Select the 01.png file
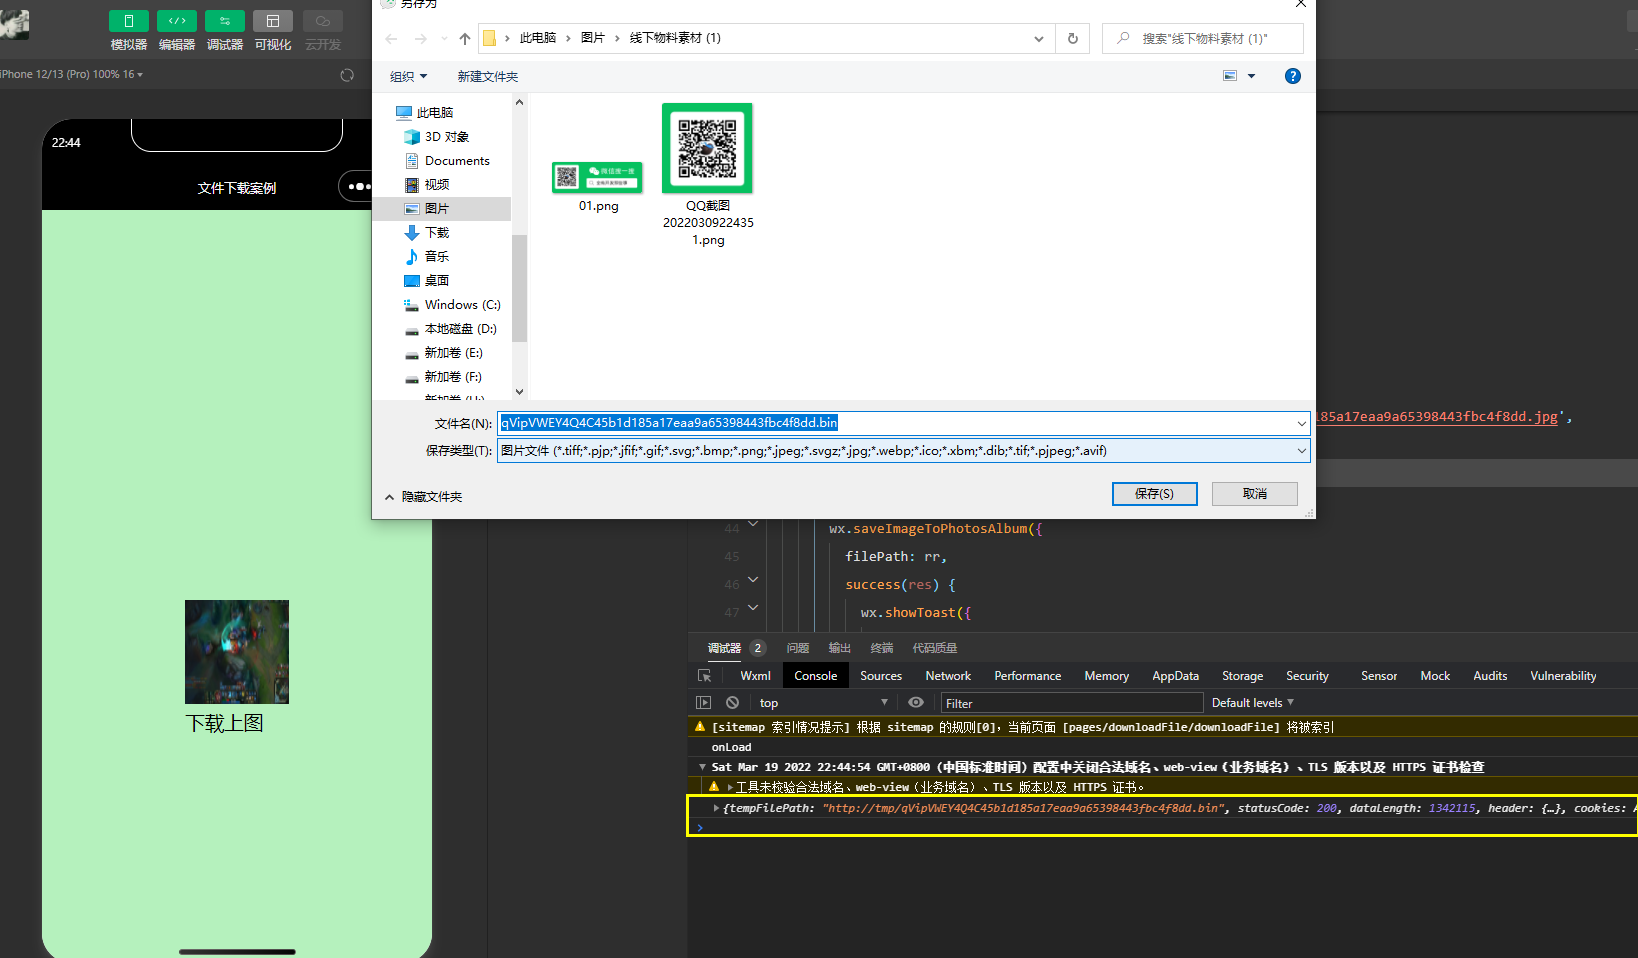1638x958 pixels. pyautogui.click(x=598, y=187)
